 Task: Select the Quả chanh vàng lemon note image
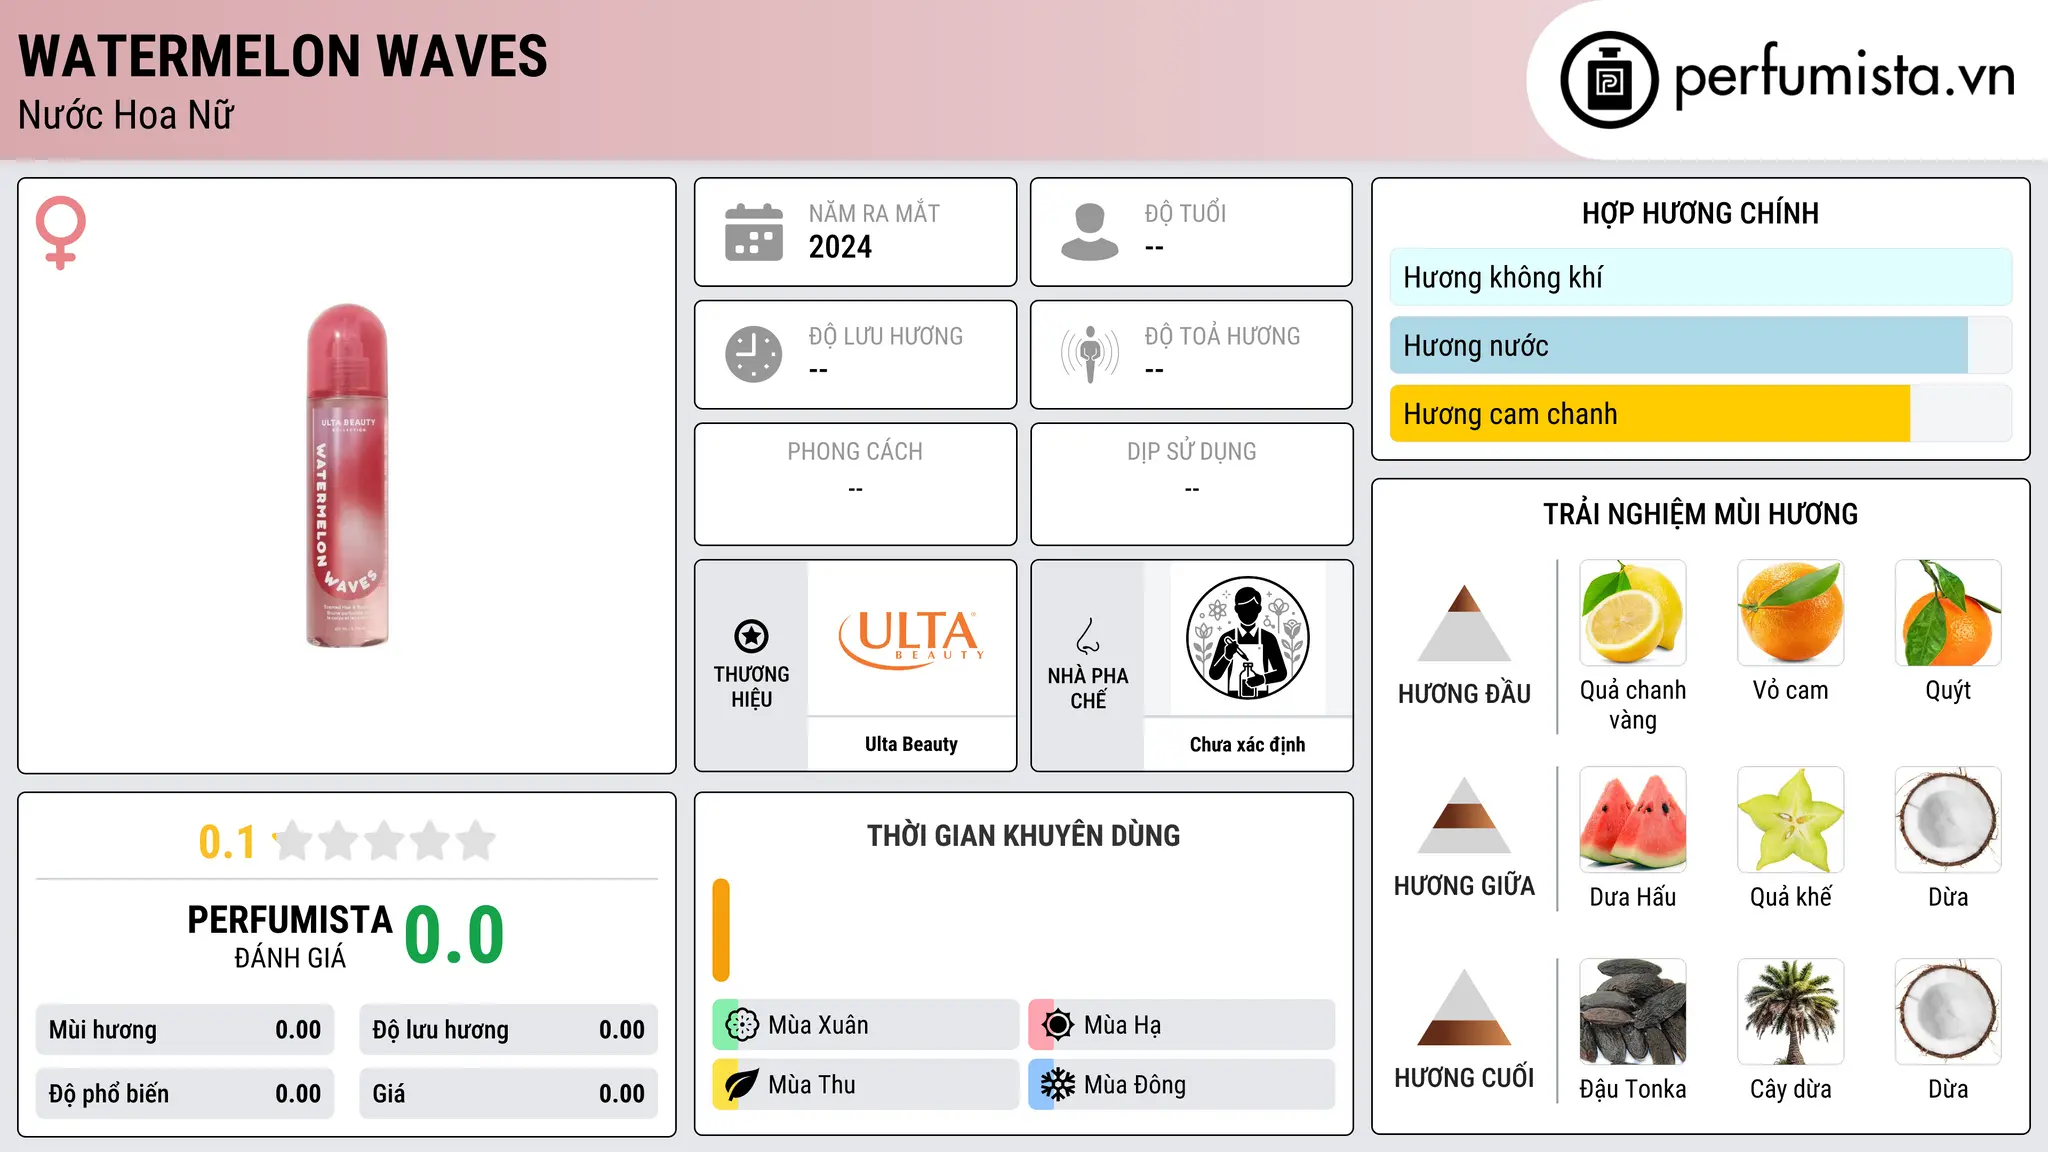1633,613
